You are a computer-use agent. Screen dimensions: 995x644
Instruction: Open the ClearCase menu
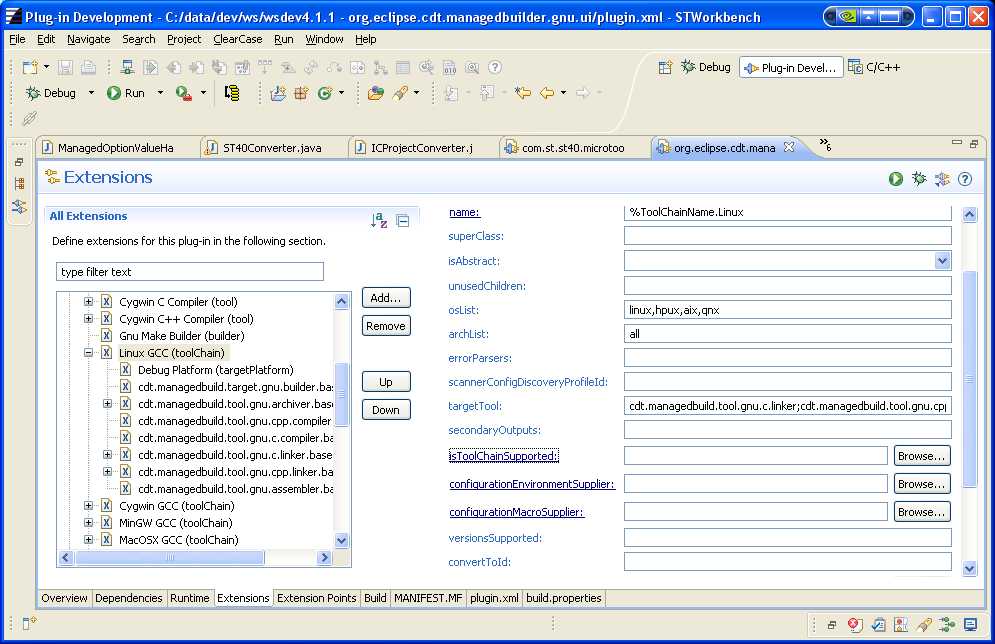[x=238, y=39]
